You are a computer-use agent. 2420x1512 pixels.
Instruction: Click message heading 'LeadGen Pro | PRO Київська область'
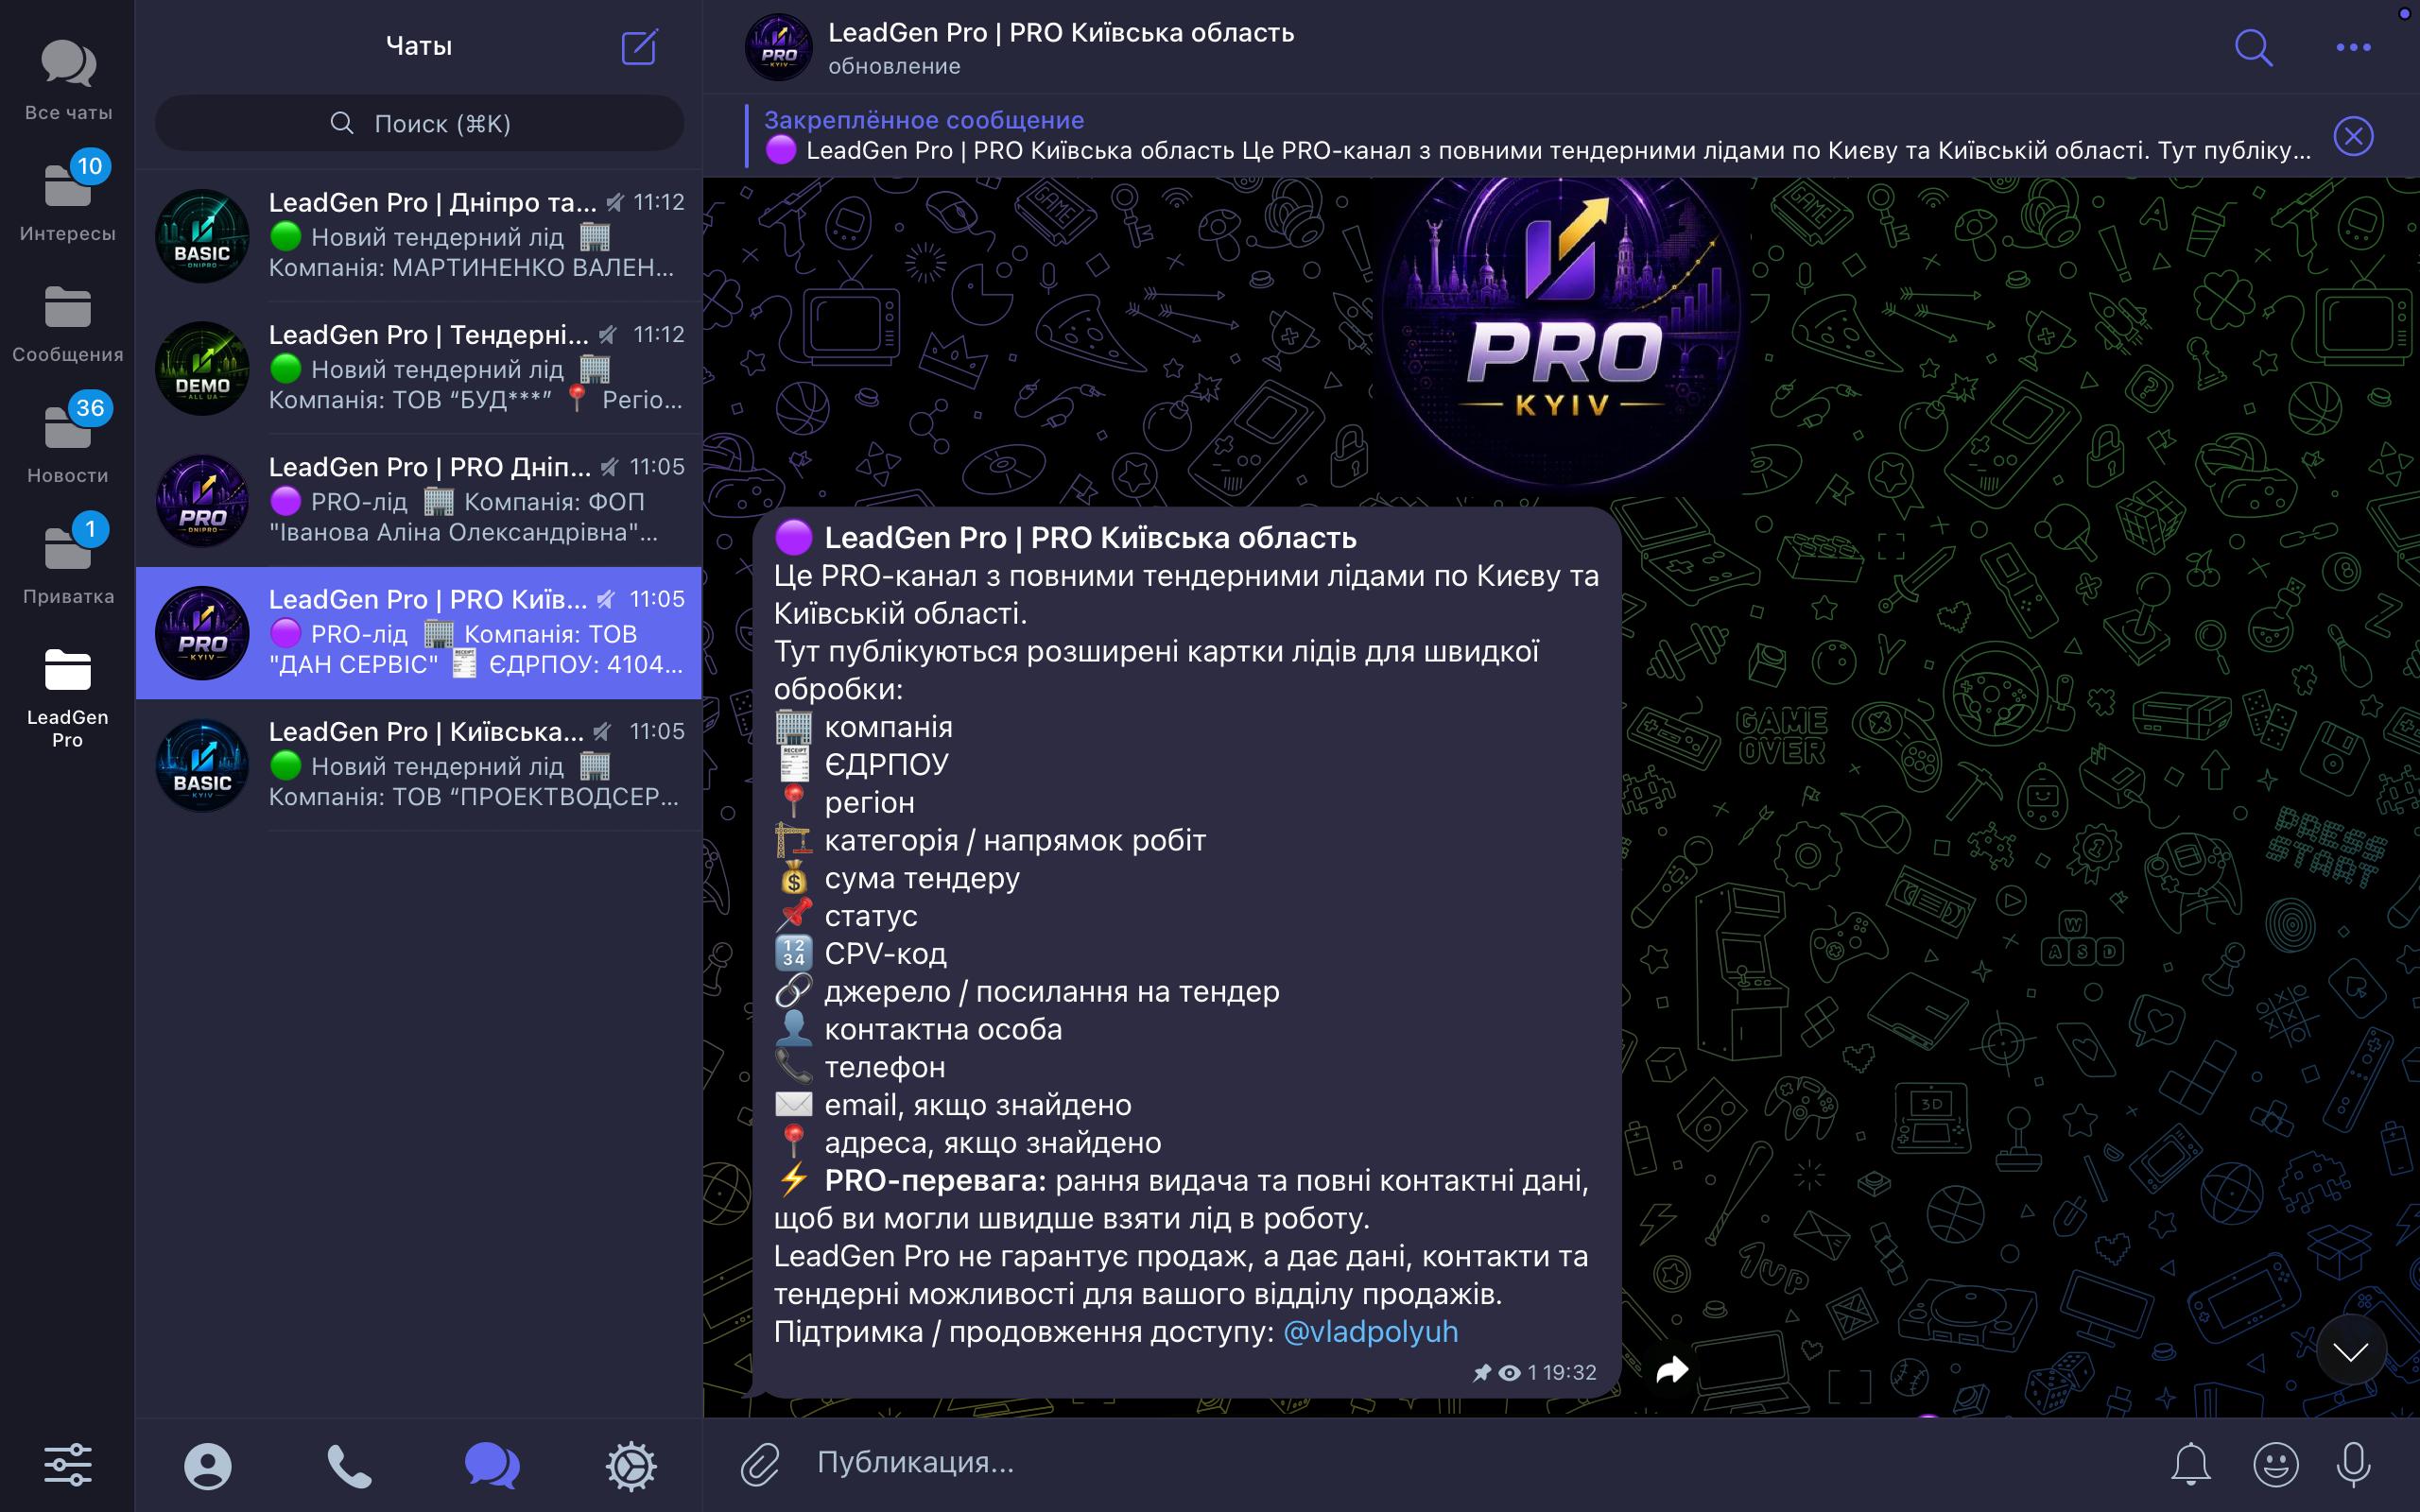(1090, 538)
